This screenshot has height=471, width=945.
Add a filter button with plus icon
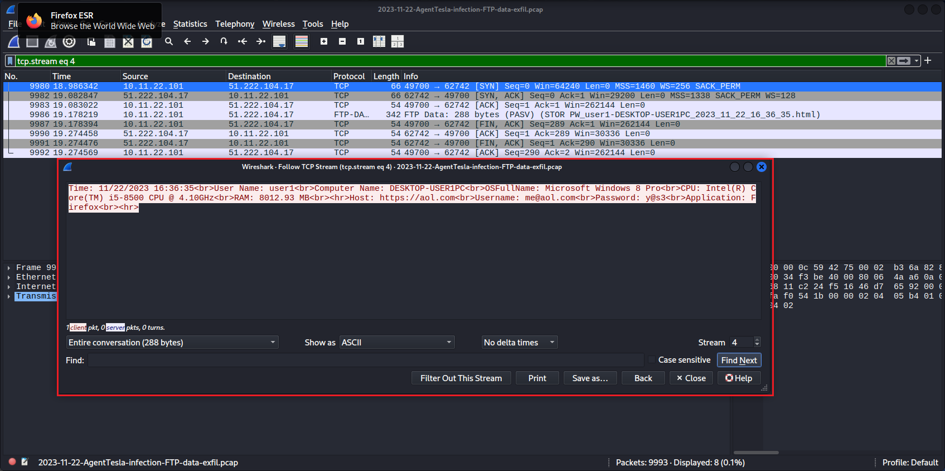[x=928, y=60]
